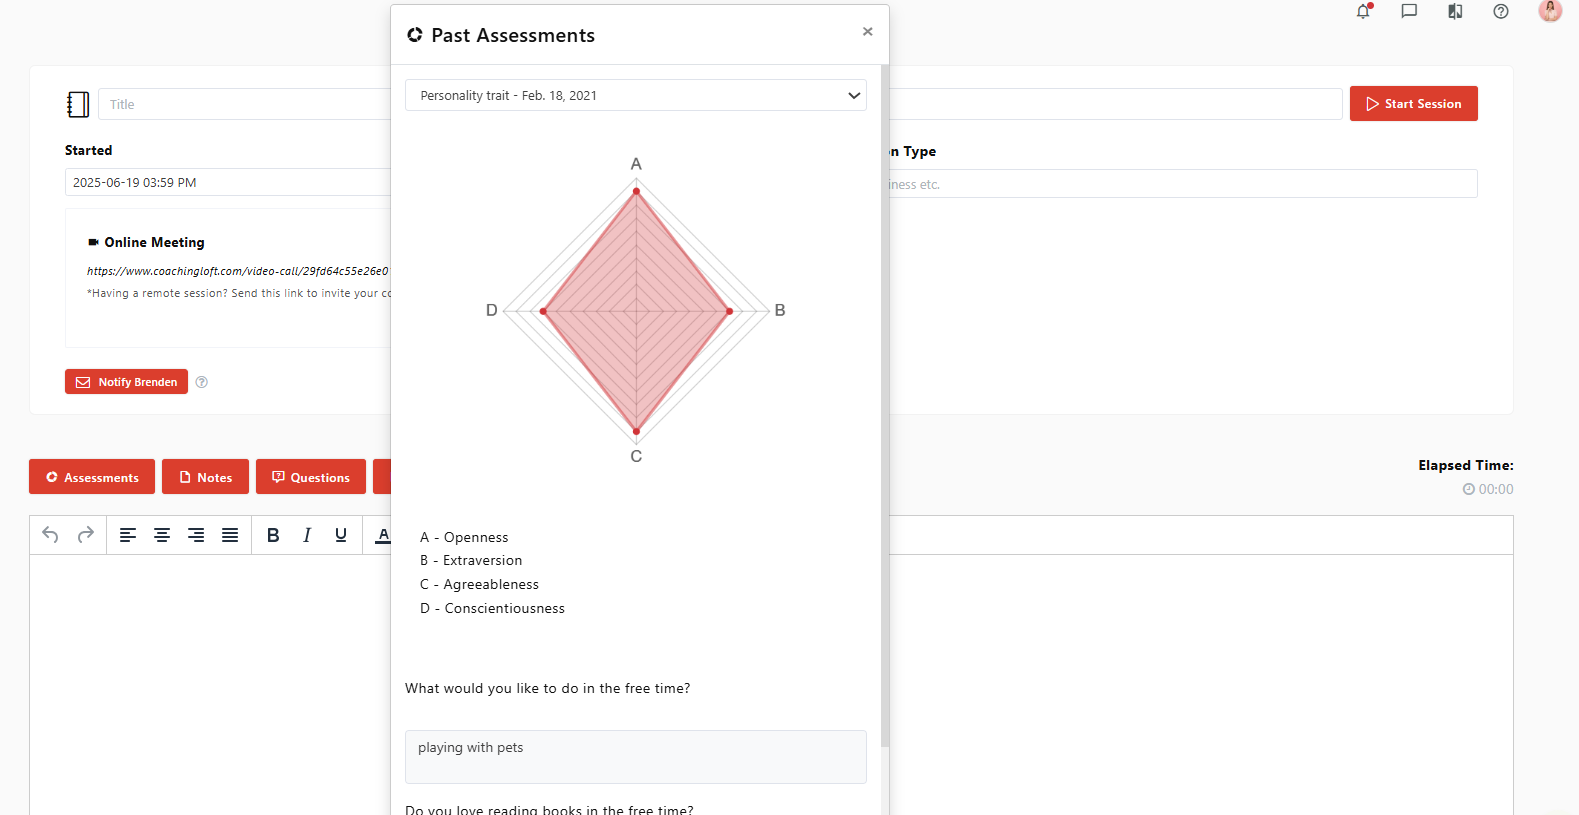Image resolution: width=1579 pixels, height=815 pixels.
Task: Justify text in editor toolbar
Action: coord(230,535)
